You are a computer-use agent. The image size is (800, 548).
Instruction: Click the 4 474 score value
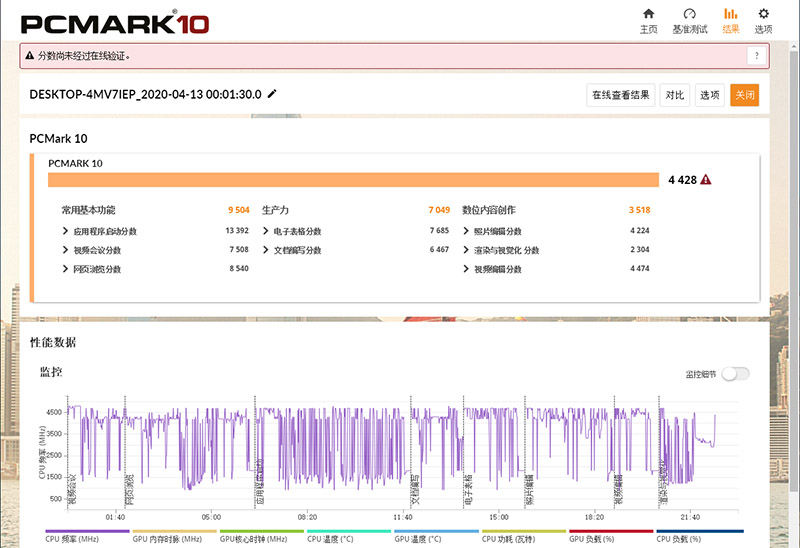tap(640, 268)
